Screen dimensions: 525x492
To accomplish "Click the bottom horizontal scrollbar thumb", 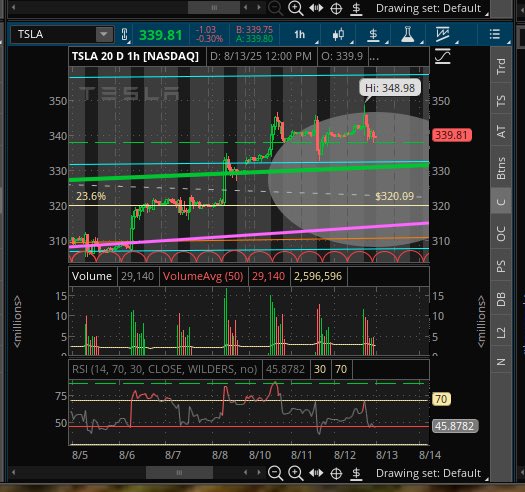I will coord(179,473).
